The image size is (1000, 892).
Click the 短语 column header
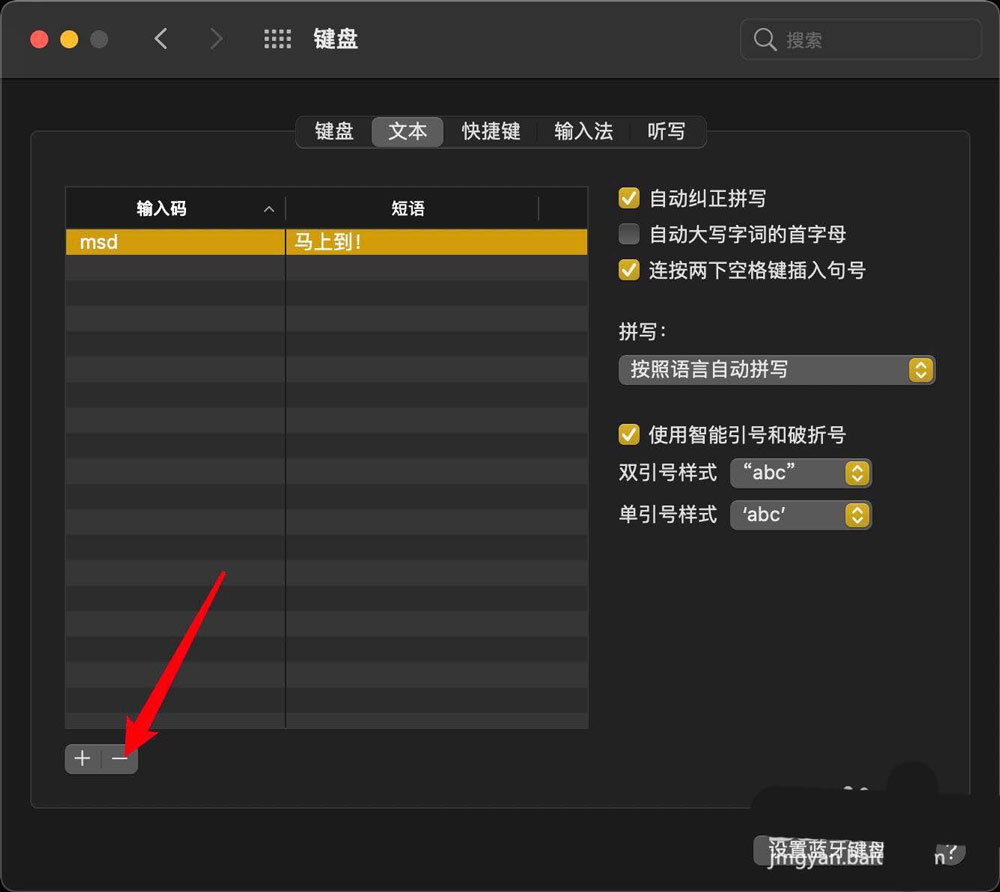tap(412, 208)
